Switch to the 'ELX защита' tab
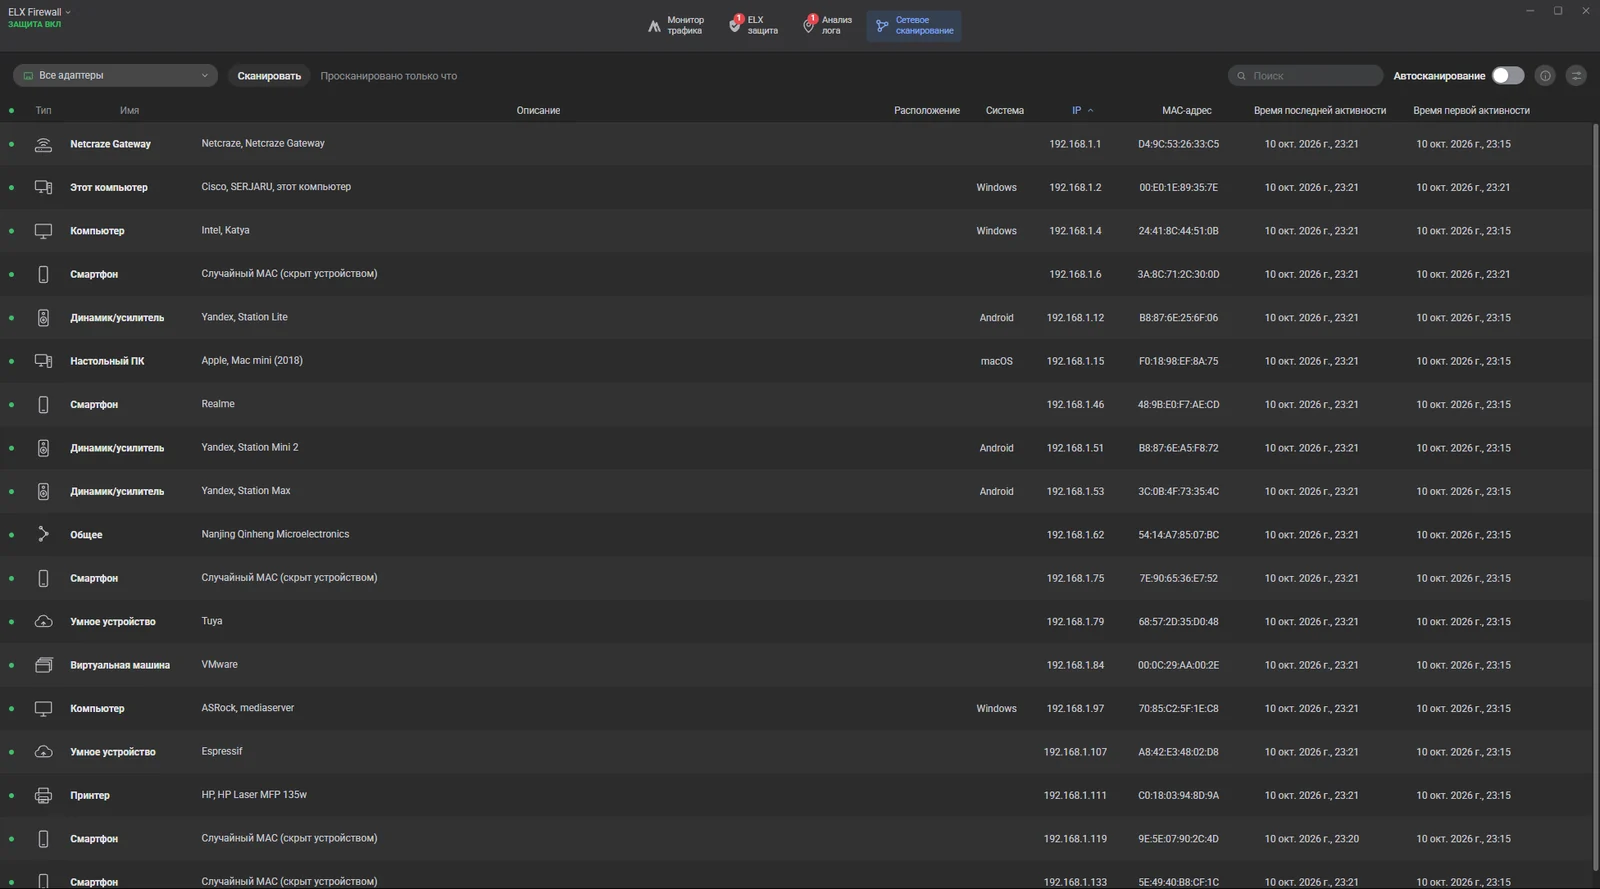Image resolution: width=1600 pixels, height=889 pixels. tap(754, 25)
